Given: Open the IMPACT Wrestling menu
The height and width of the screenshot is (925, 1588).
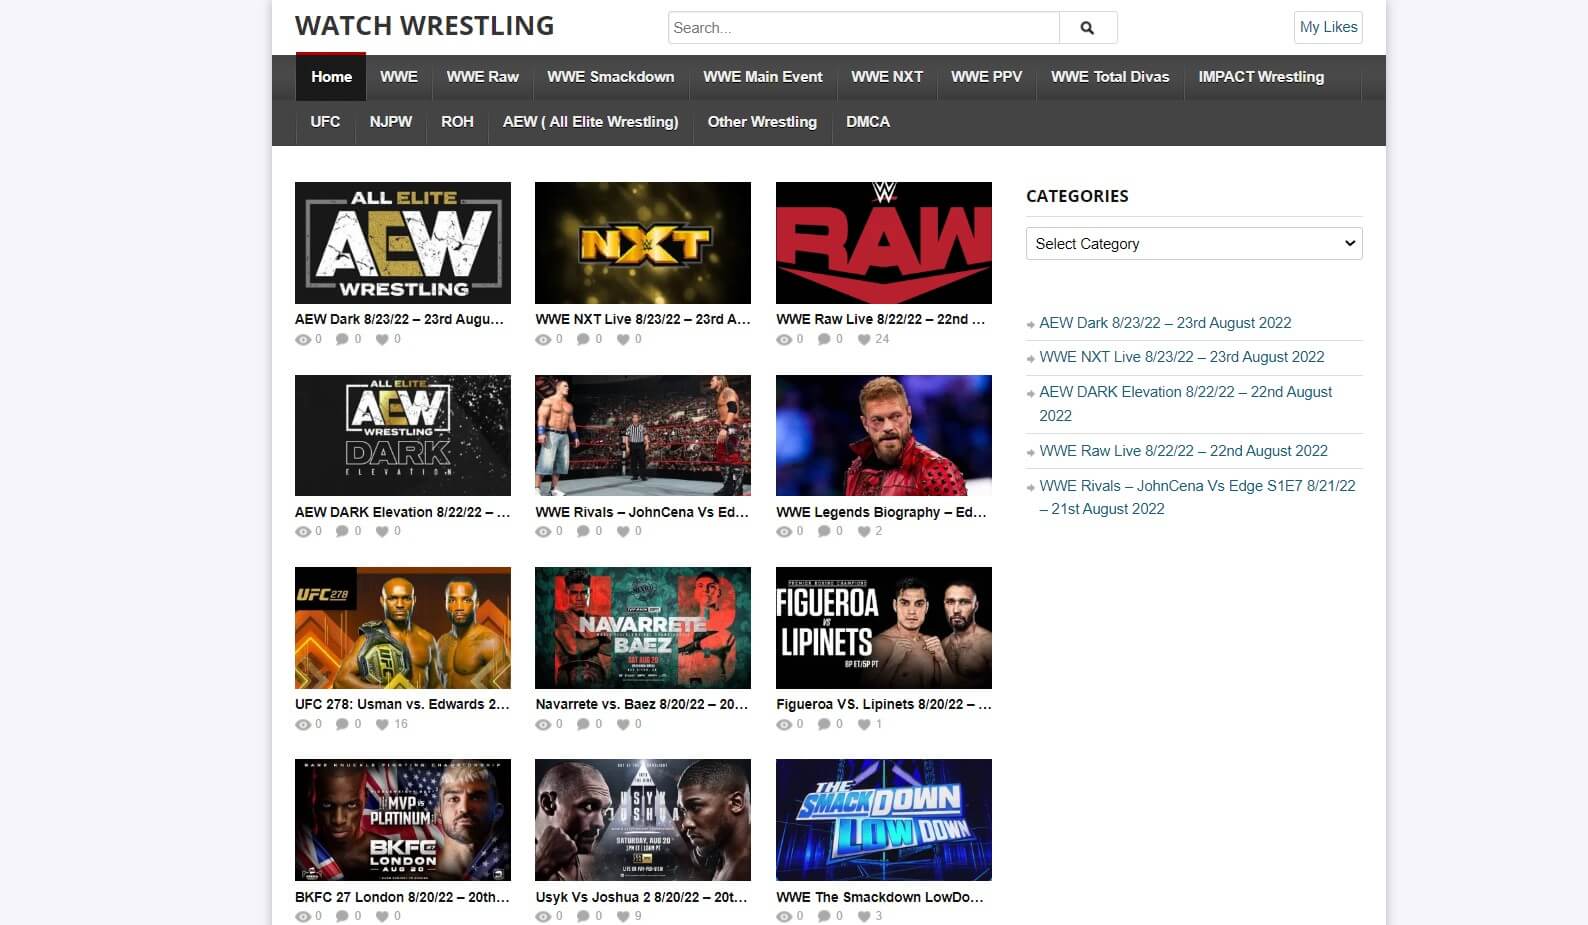Looking at the screenshot, I should 1261,77.
